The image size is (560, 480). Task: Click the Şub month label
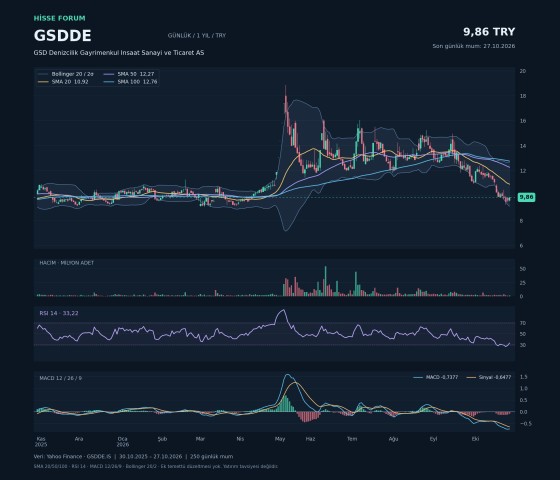click(162, 439)
